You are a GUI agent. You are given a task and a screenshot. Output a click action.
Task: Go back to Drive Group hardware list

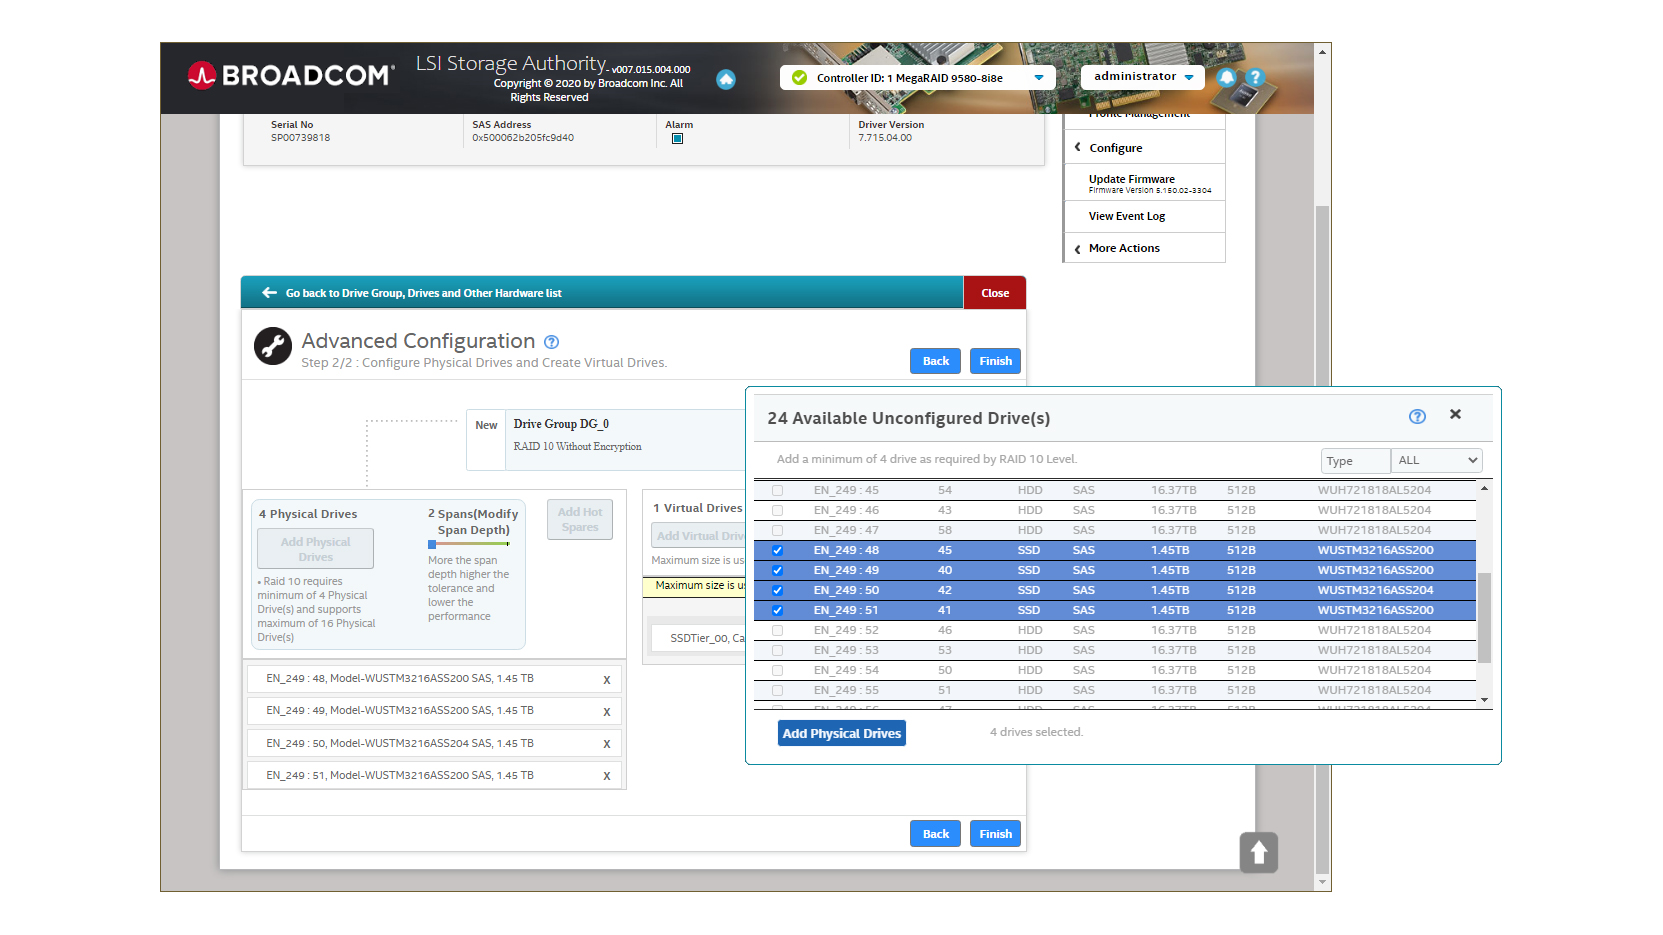[424, 293]
